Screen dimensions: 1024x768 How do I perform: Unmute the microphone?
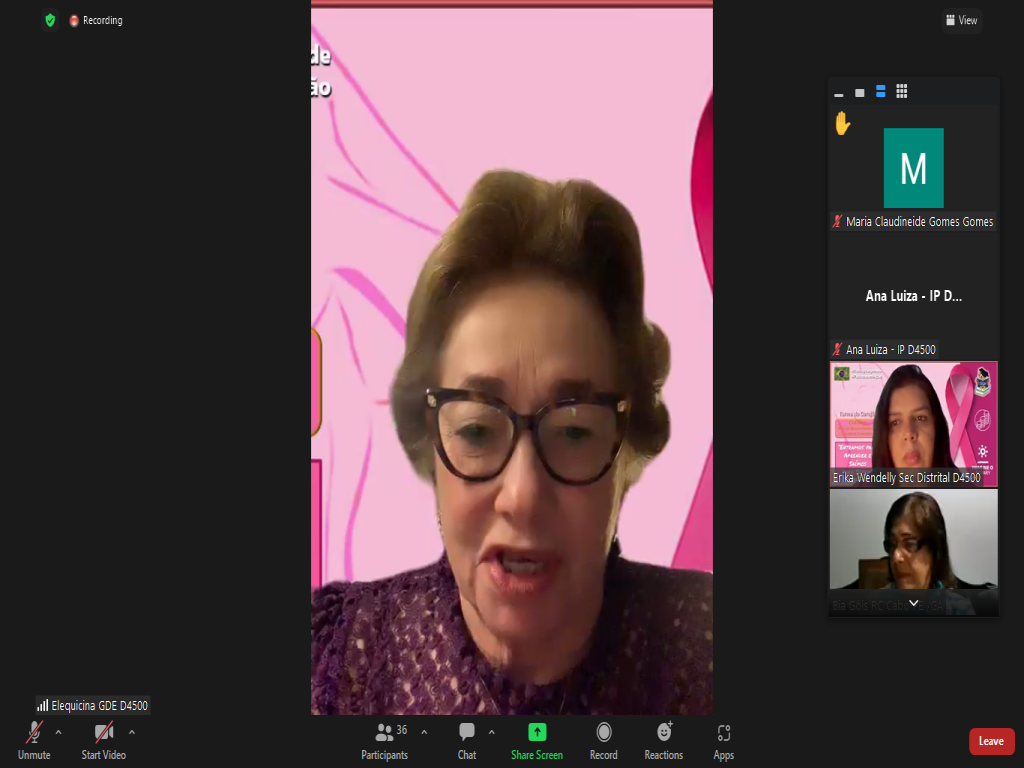click(x=34, y=738)
